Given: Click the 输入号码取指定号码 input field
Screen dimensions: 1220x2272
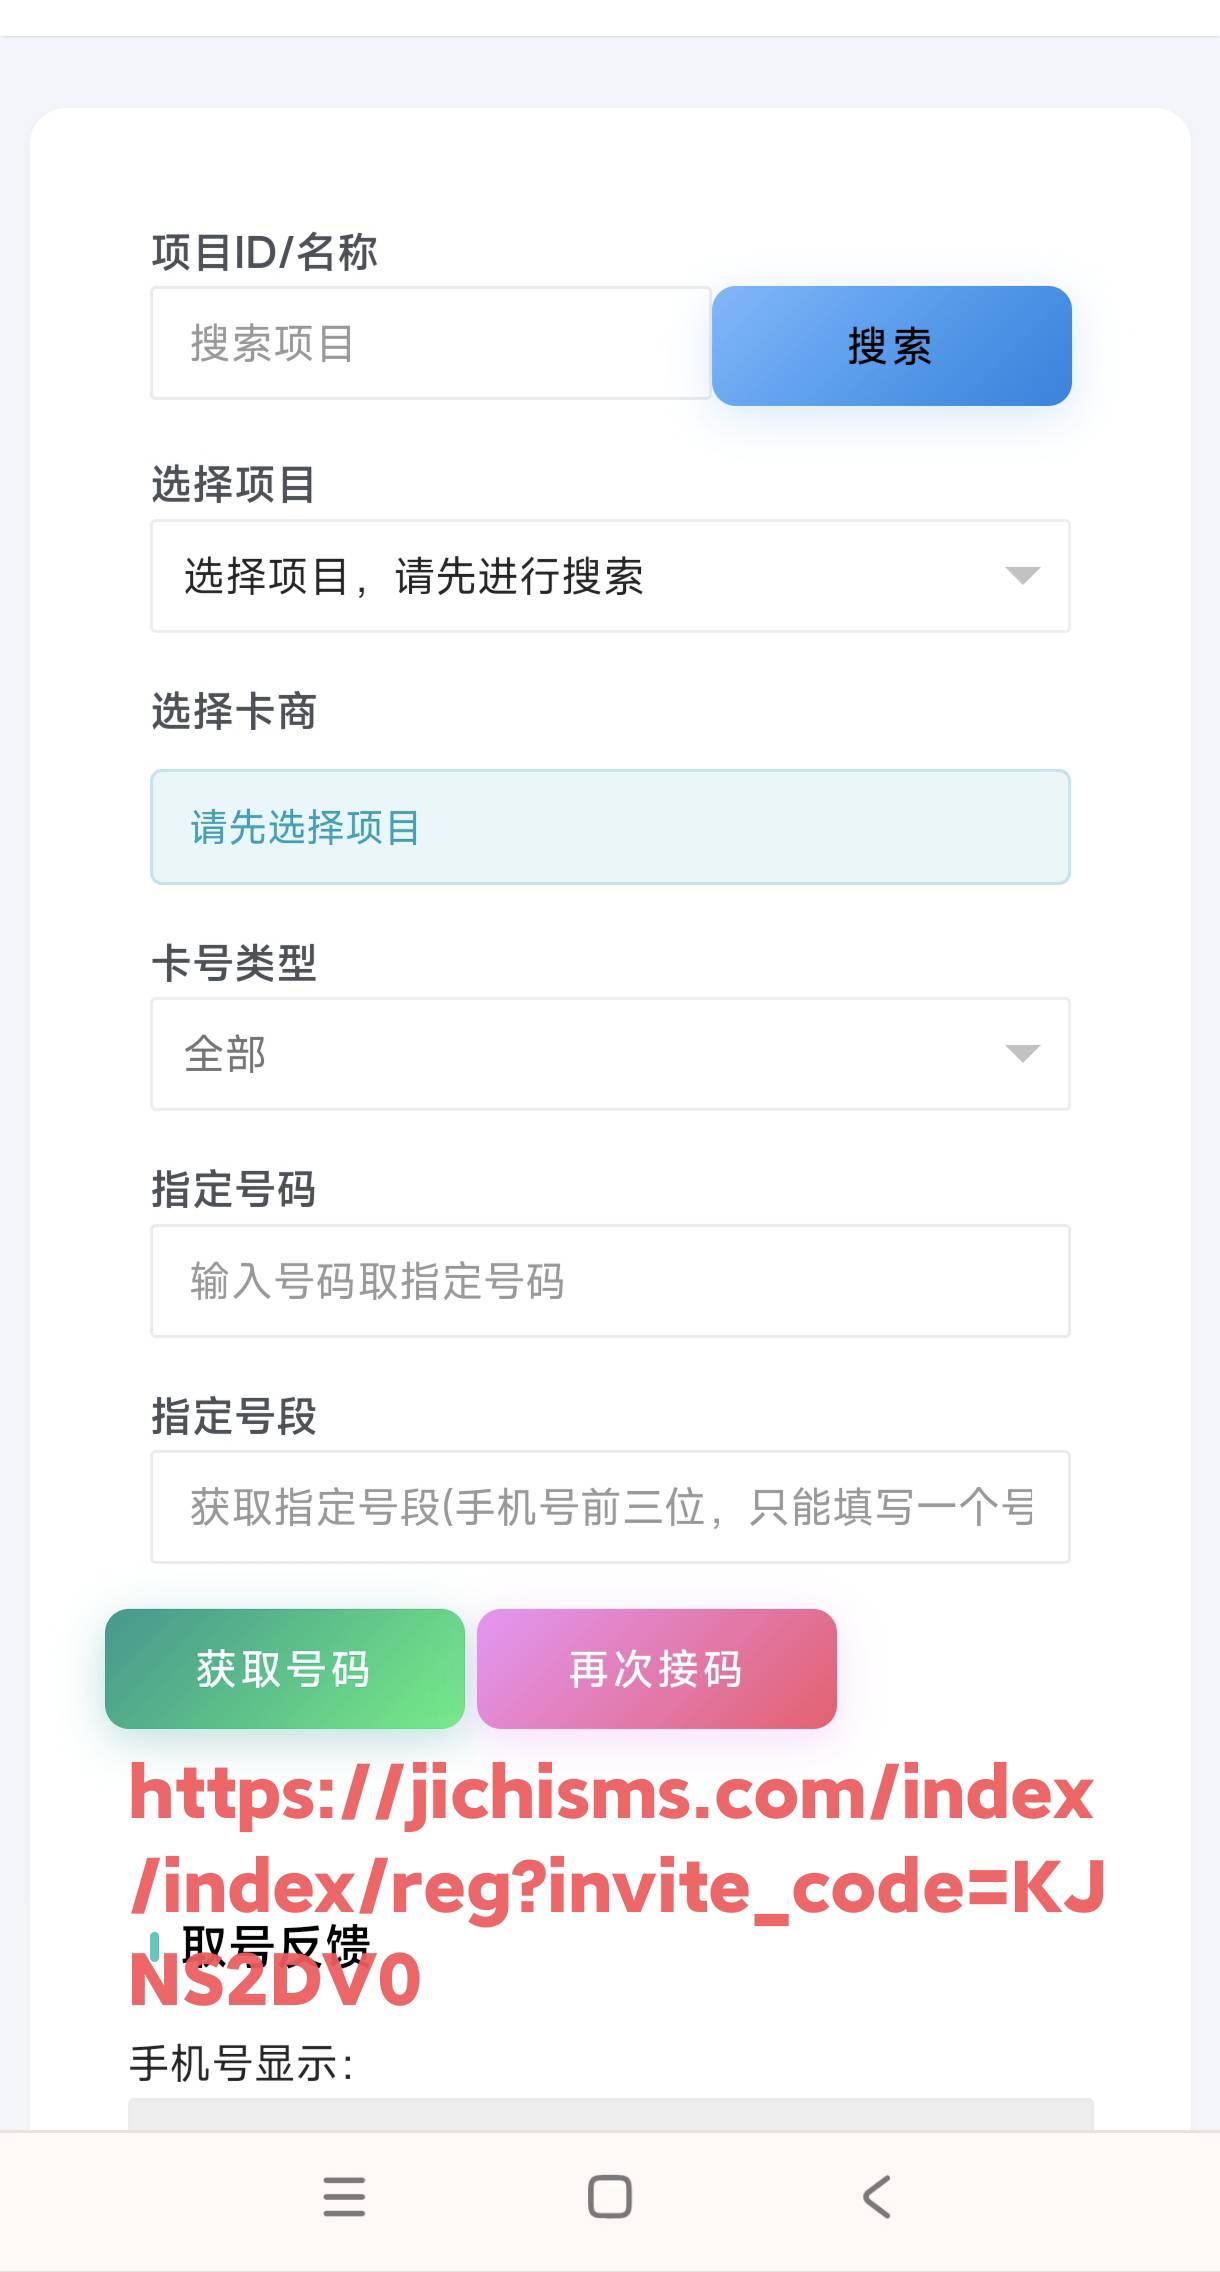Looking at the screenshot, I should coord(610,1281).
